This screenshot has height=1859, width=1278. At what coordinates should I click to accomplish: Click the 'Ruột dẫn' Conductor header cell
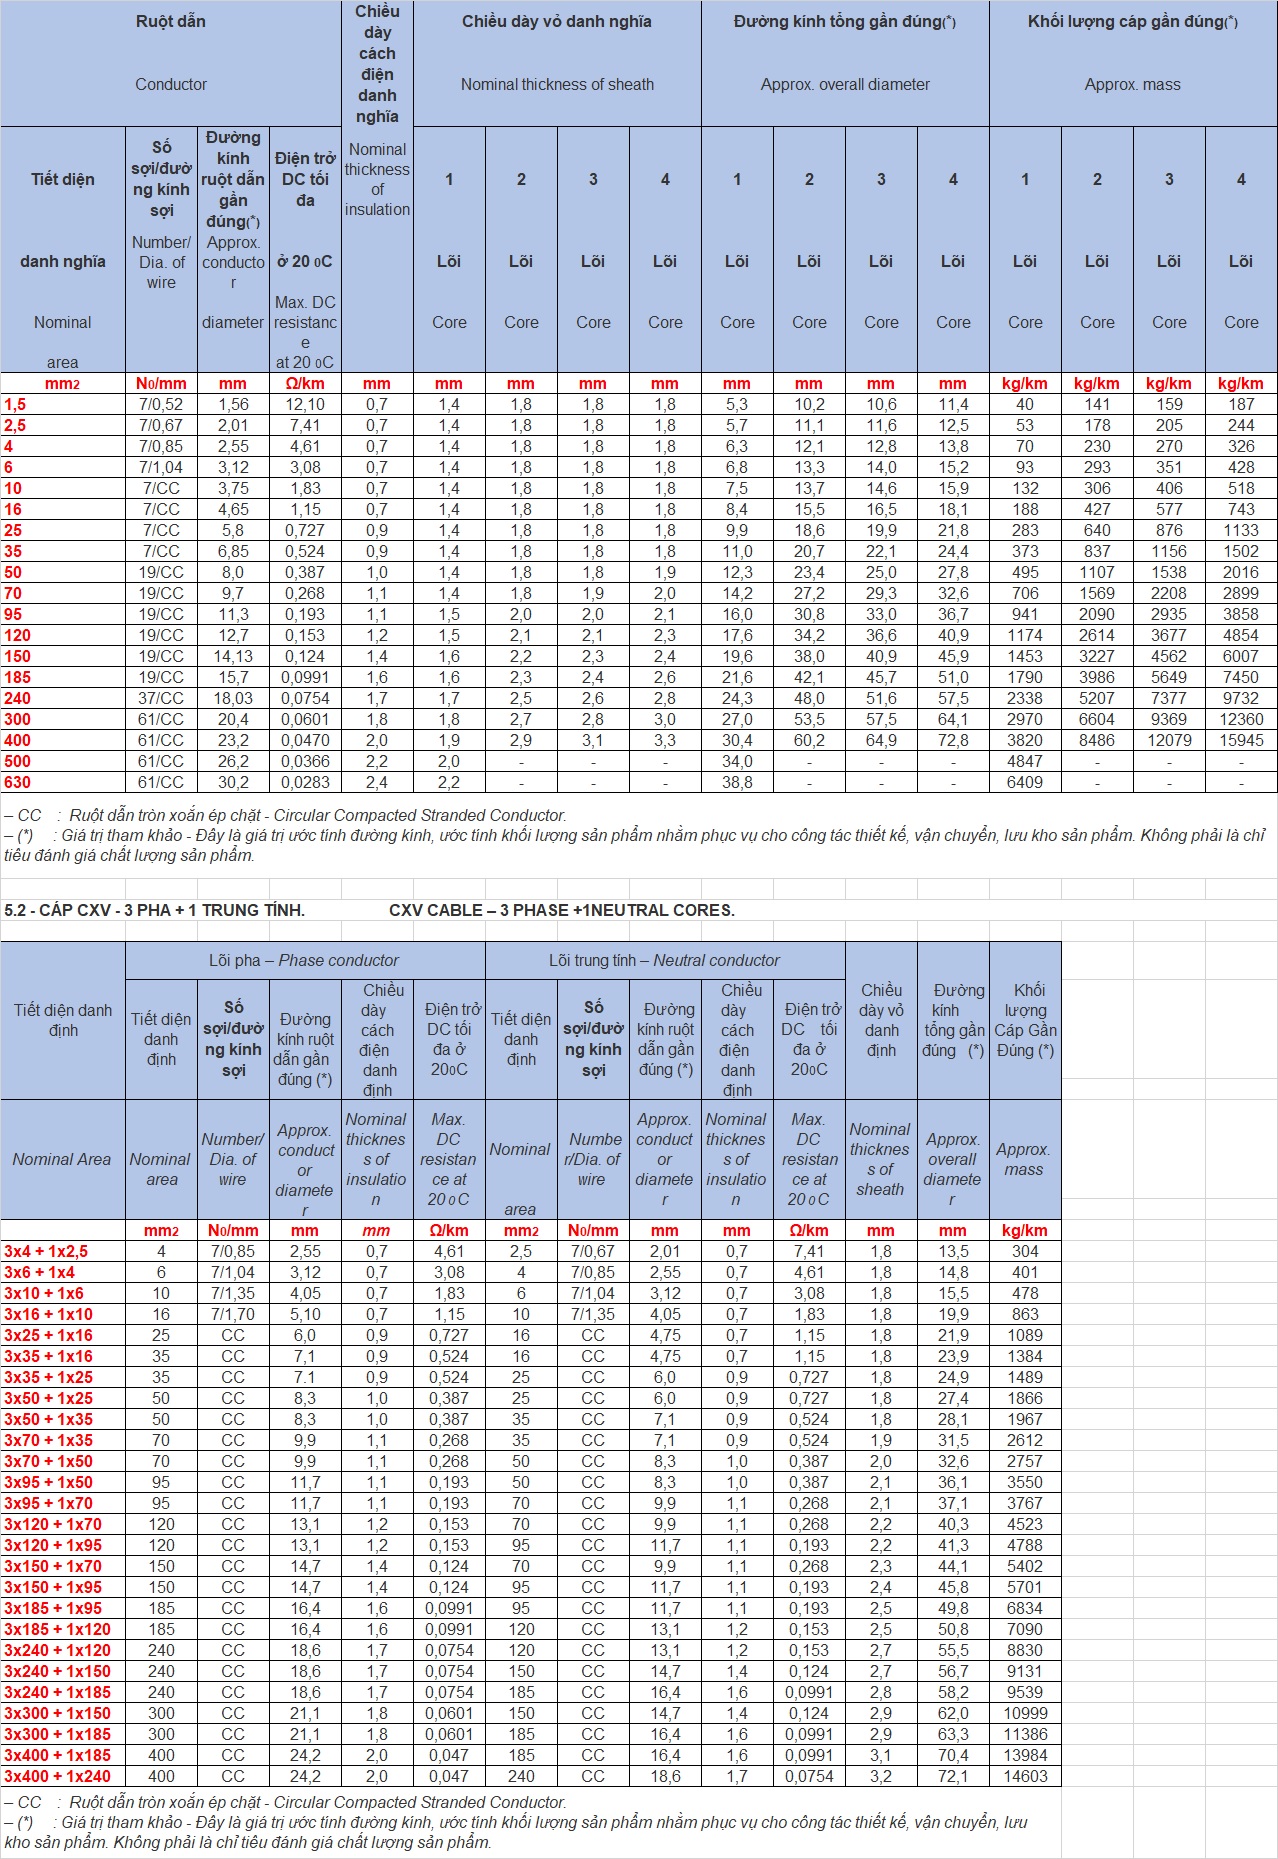click(x=171, y=63)
